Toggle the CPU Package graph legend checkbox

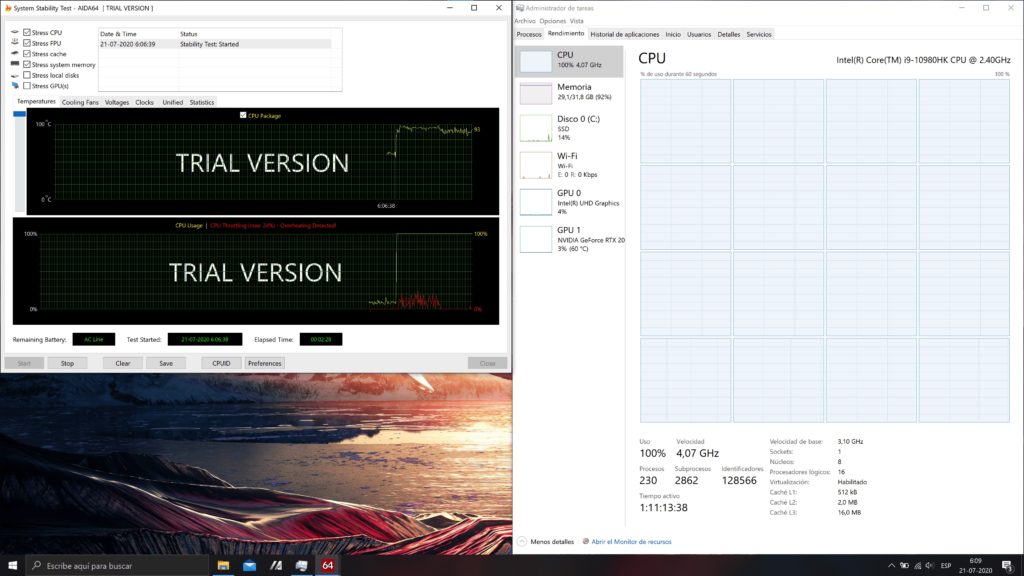tap(243, 115)
